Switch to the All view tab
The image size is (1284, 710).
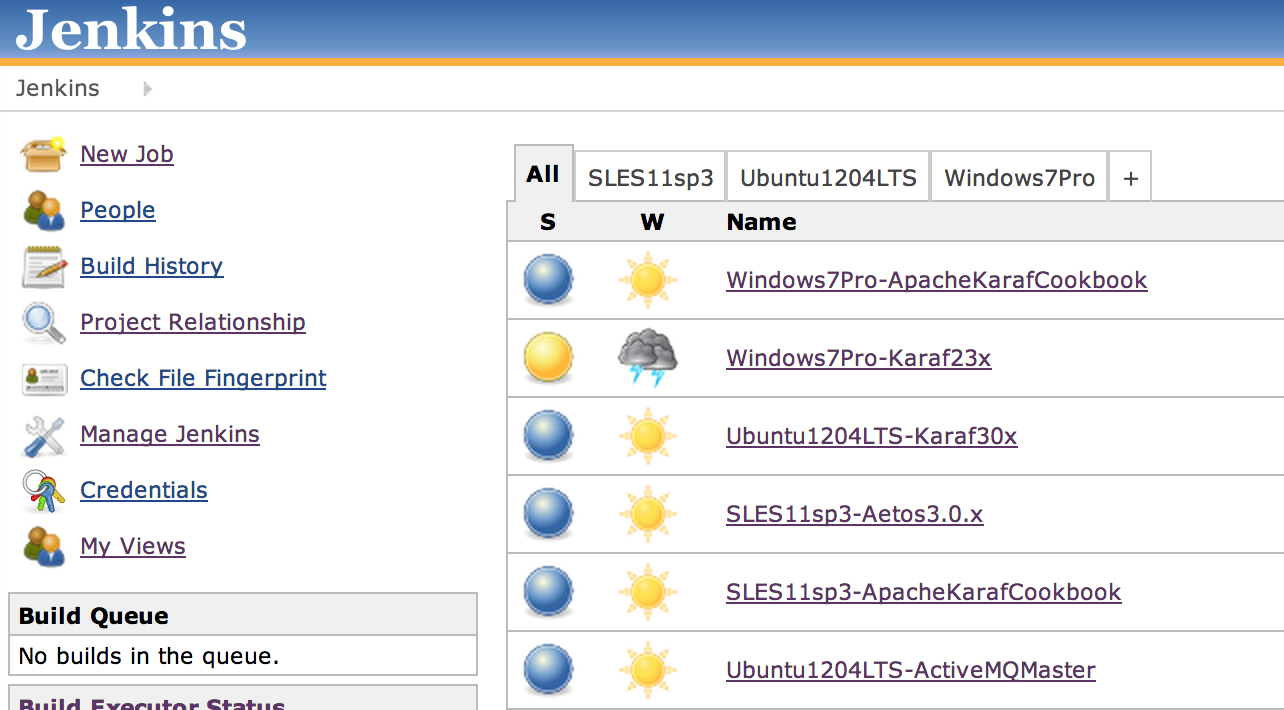(x=543, y=174)
